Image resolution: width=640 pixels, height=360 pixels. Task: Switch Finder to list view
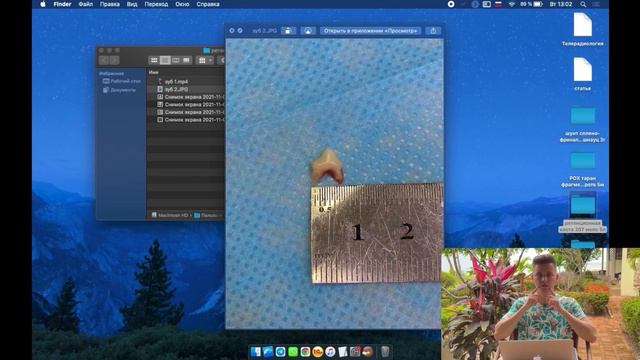(x=165, y=60)
